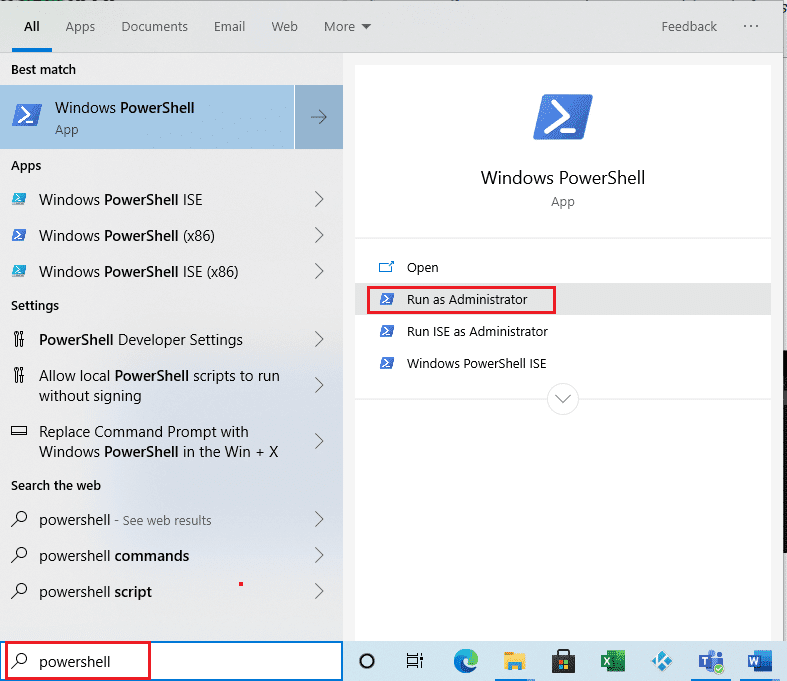Choose Run as Administrator
The image size is (787, 681).
[x=563, y=300]
